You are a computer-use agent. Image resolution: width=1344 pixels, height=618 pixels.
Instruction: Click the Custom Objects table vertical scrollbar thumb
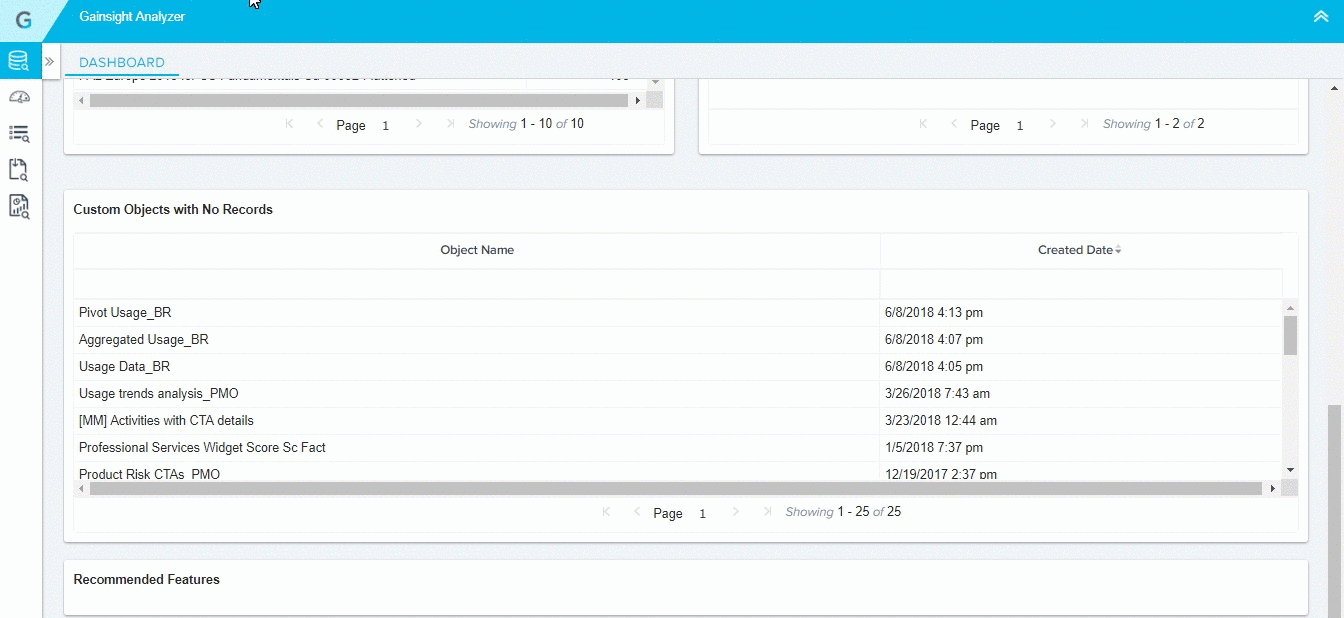1290,336
